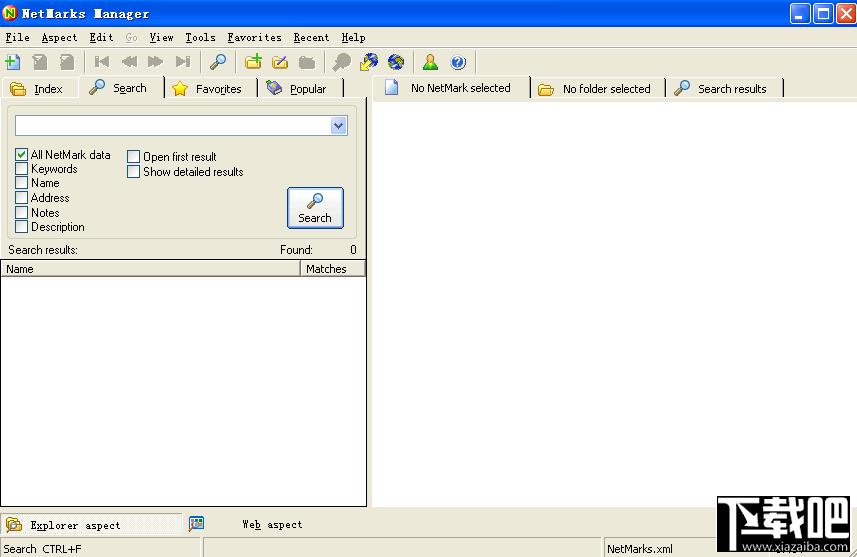Click the large Search button
Viewport: 857px width, 557px height.
315,208
